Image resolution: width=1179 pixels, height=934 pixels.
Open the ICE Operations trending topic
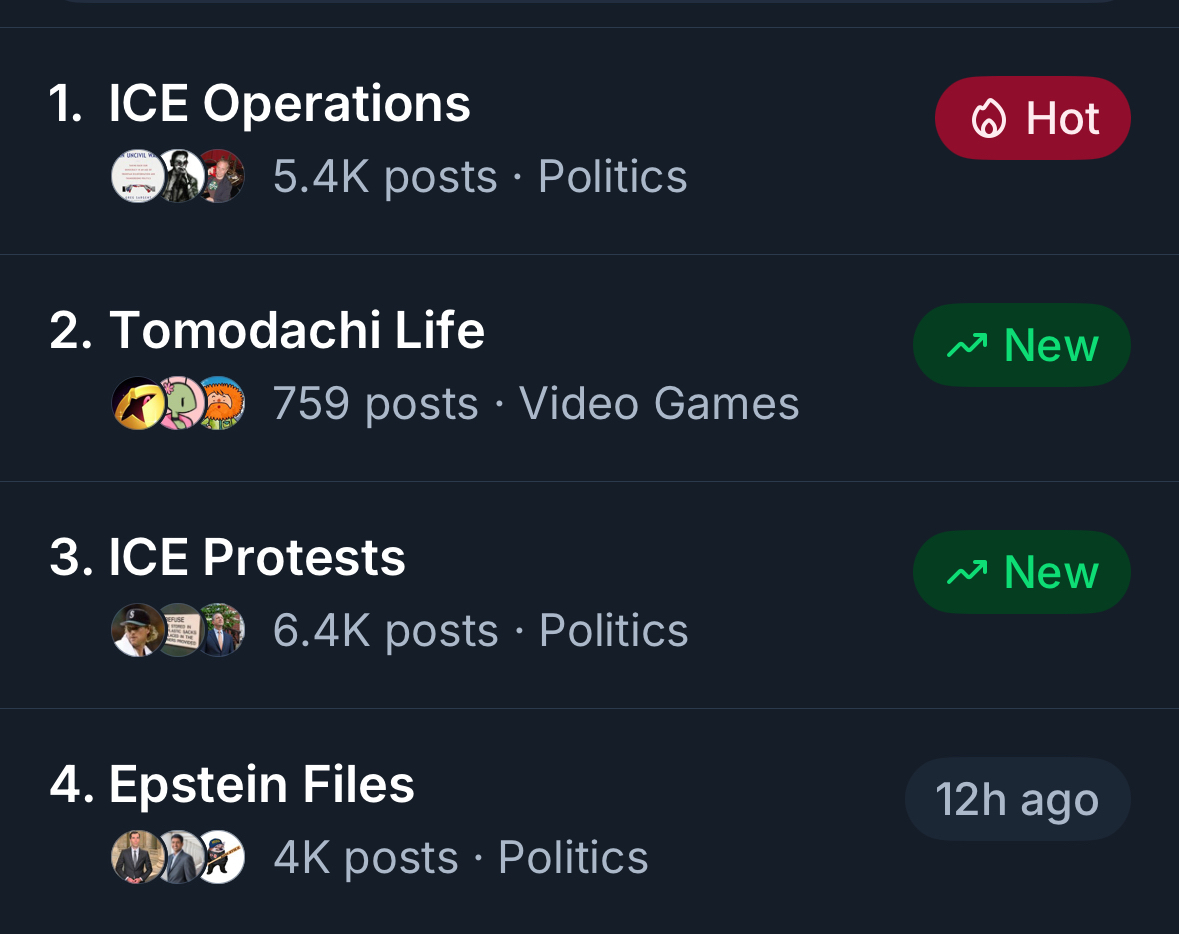point(289,104)
